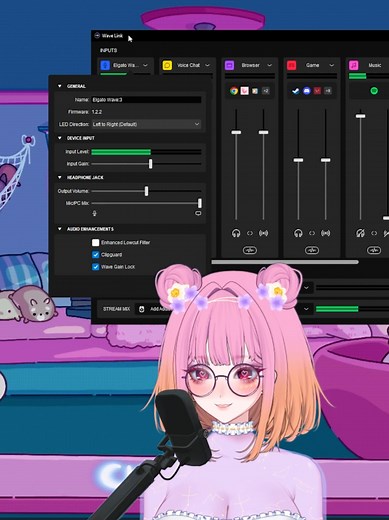
Task: Toggle the Browser channel fader link
Action: tap(250, 233)
